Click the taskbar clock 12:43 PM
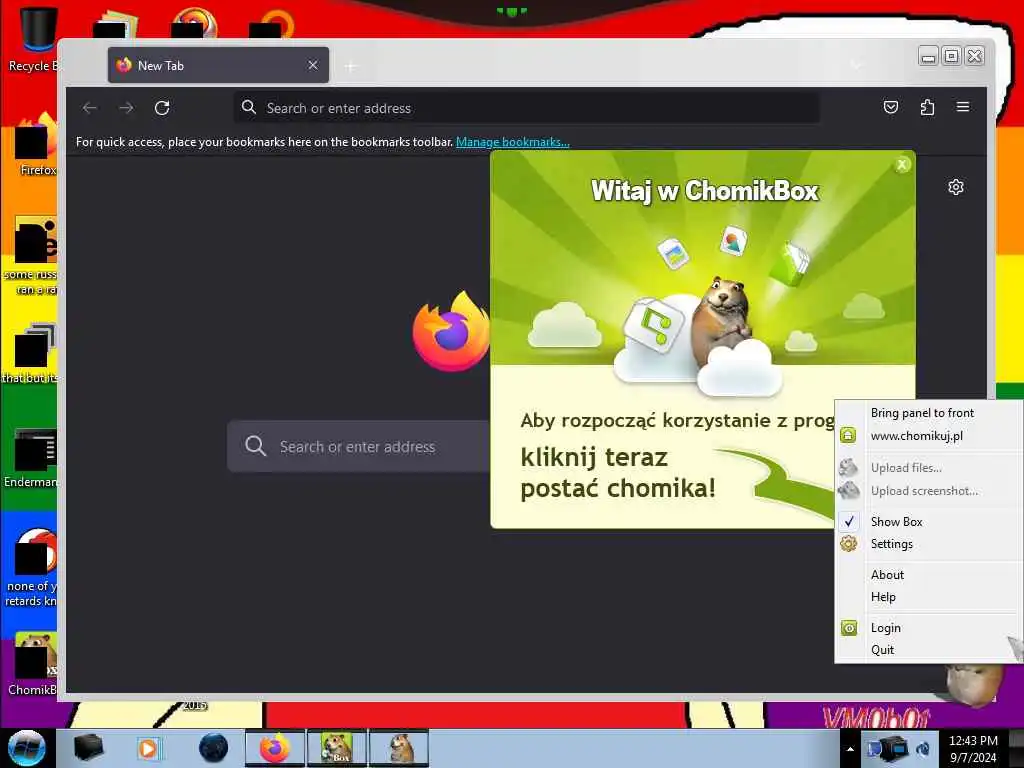Viewport: 1024px width, 768px height. point(973,749)
